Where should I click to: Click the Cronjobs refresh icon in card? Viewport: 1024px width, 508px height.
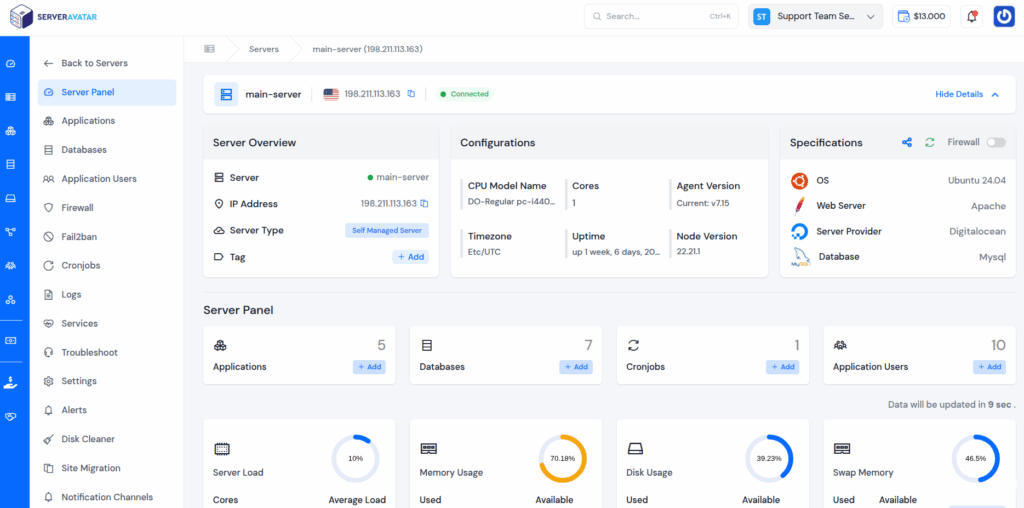633,345
